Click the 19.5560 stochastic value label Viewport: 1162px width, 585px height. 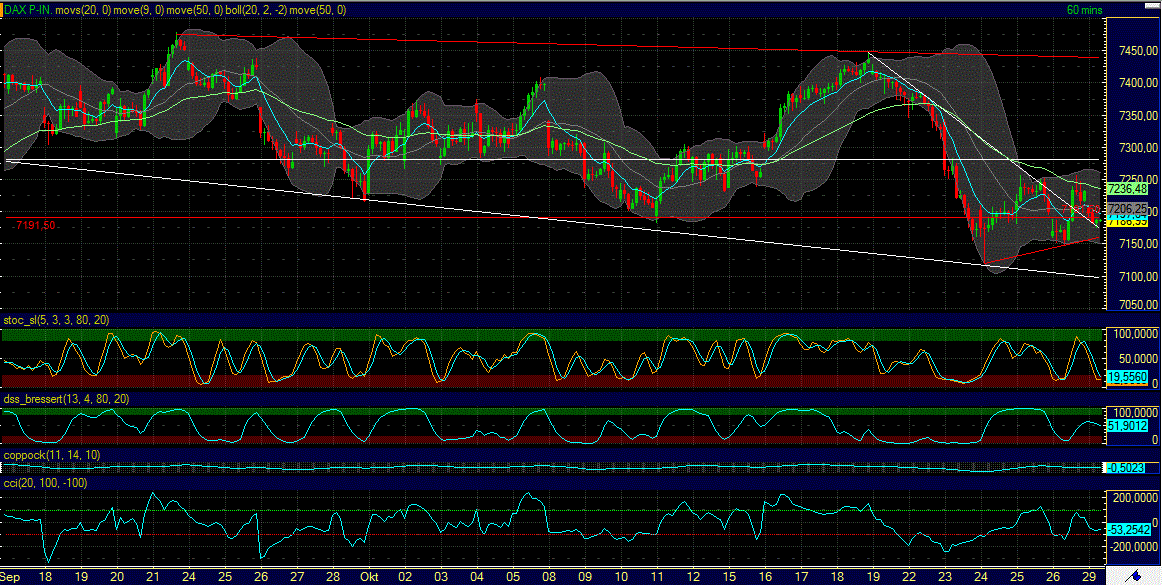[1129, 377]
